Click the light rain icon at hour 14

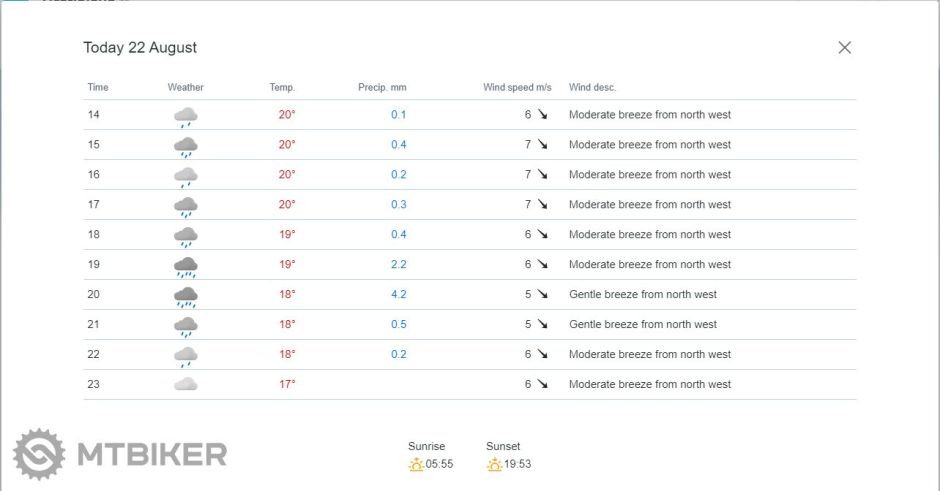tap(185, 116)
